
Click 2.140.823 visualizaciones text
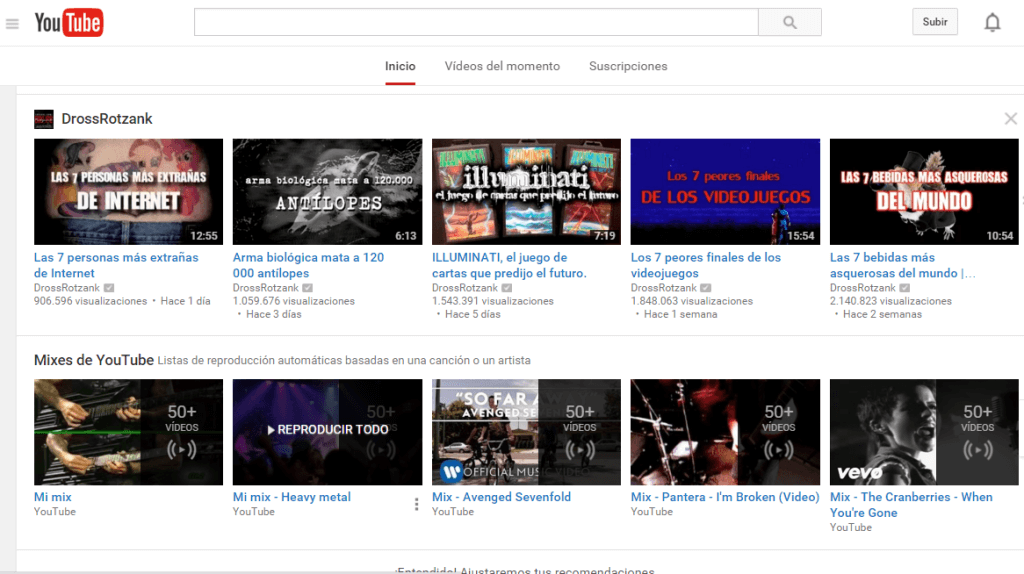click(x=890, y=301)
